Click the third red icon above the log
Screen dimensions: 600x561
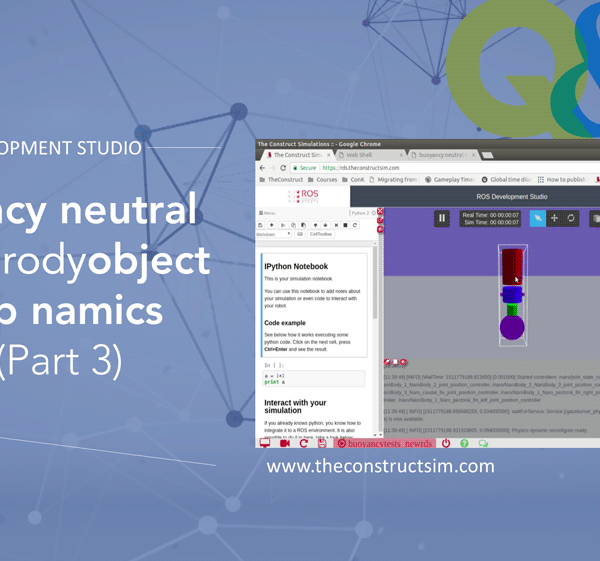click(x=403, y=362)
